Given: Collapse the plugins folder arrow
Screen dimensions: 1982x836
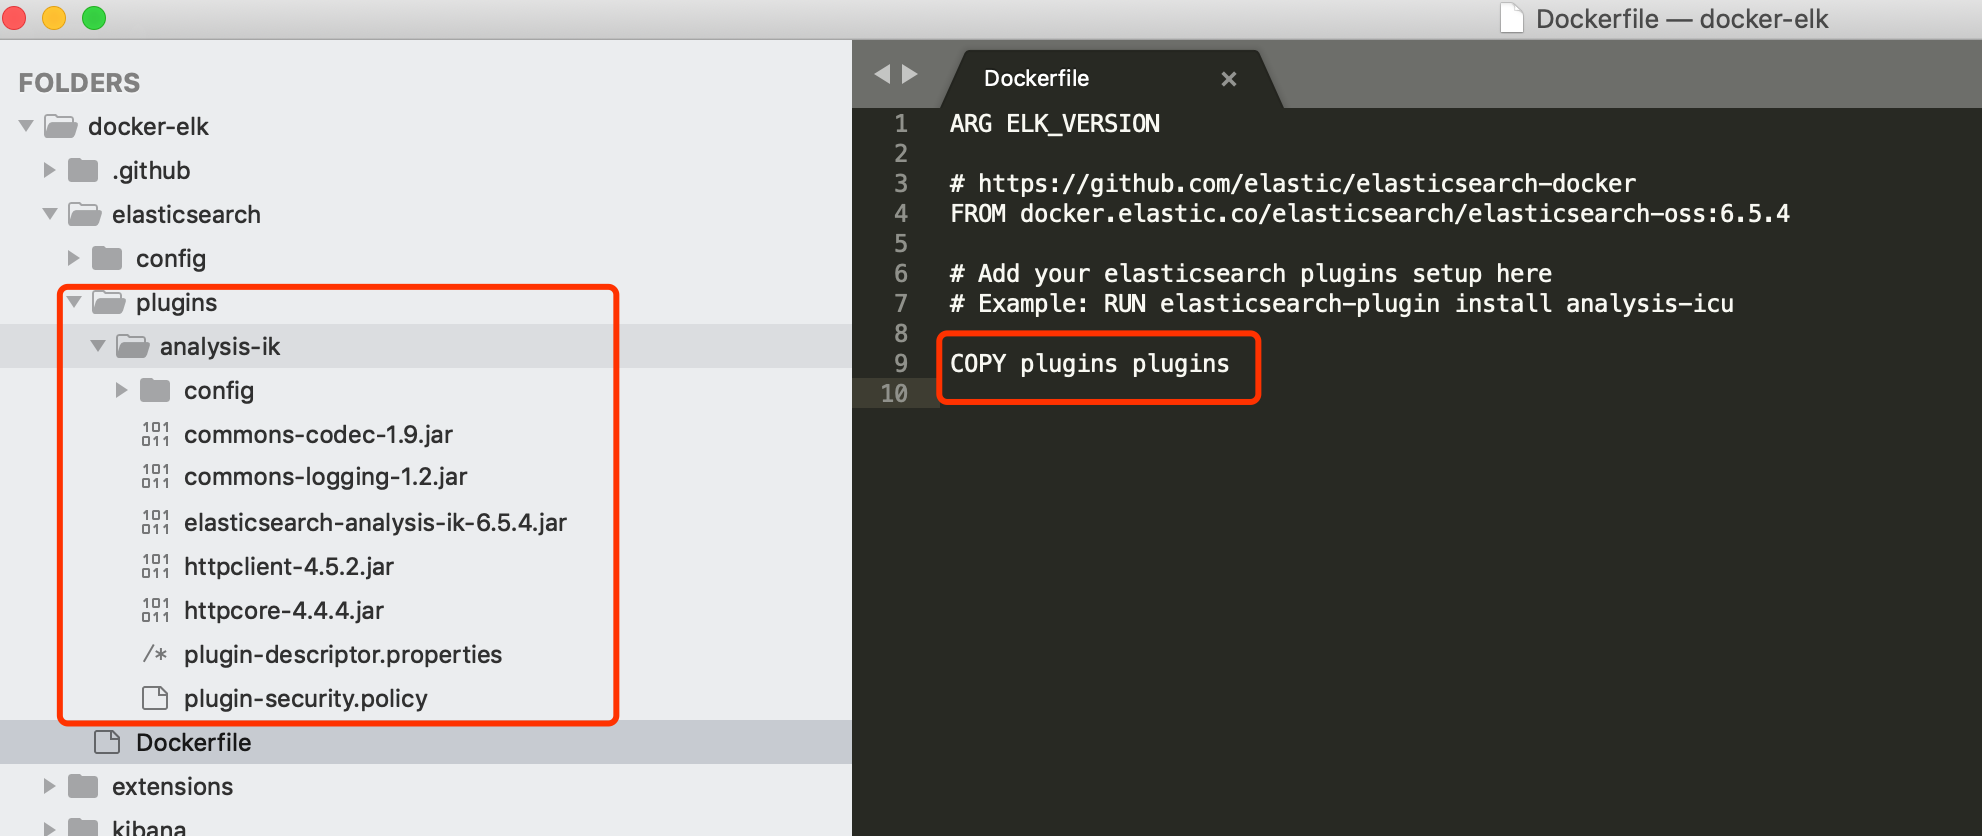Looking at the screenshot, I should 74,302.
